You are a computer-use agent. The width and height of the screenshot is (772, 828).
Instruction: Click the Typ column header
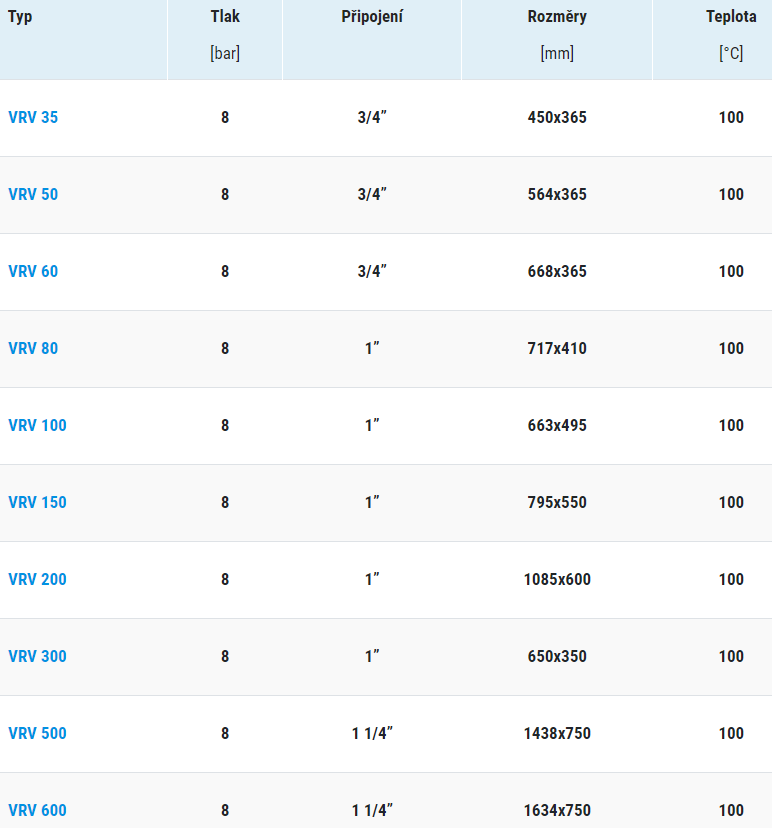(x=20, y=17)
